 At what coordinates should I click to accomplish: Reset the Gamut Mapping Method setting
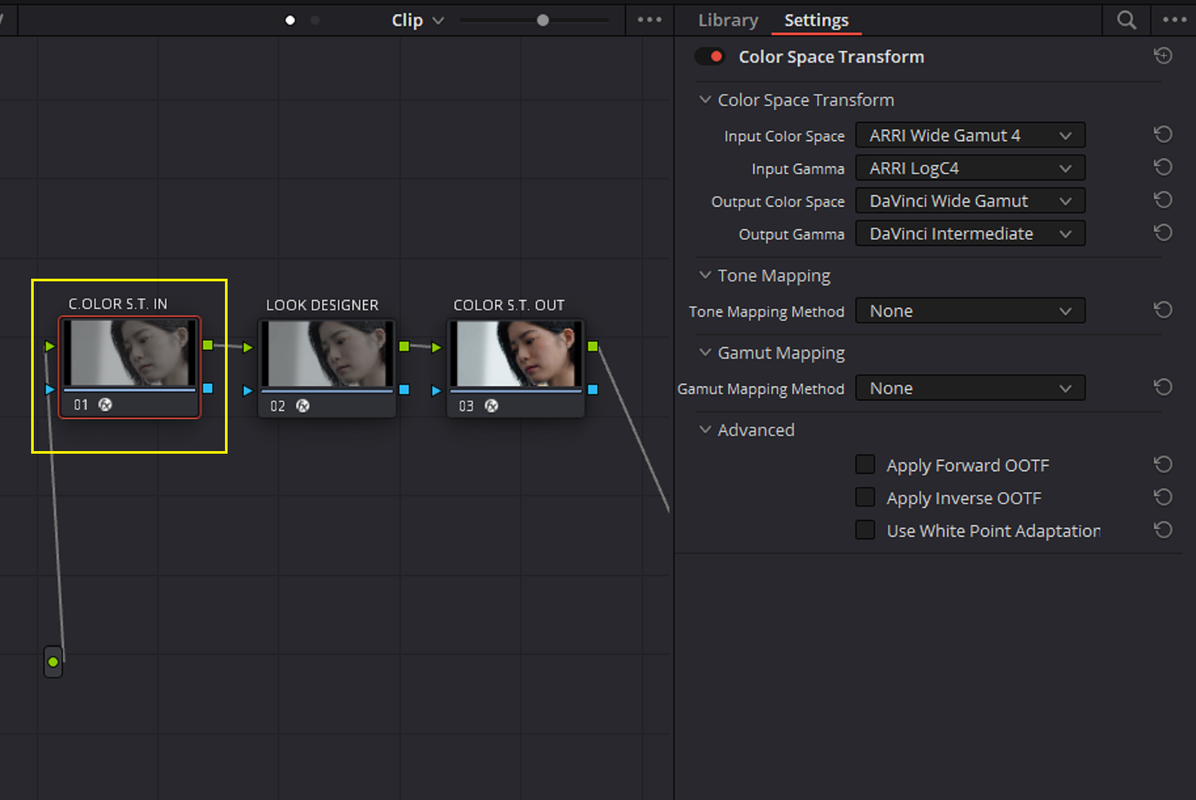tap(1162, 388)
